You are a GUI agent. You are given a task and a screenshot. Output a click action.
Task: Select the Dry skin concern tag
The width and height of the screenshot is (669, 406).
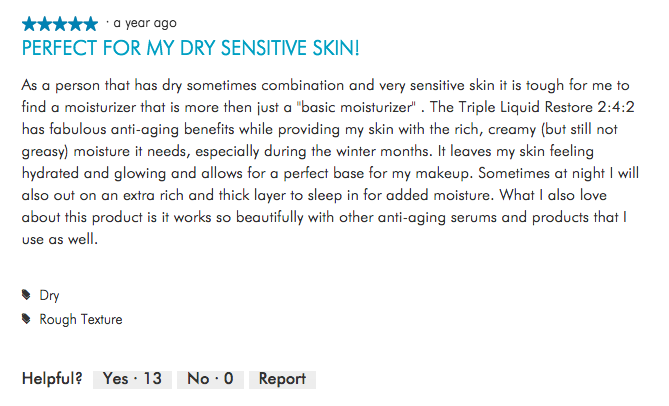(x=49, y=295)
